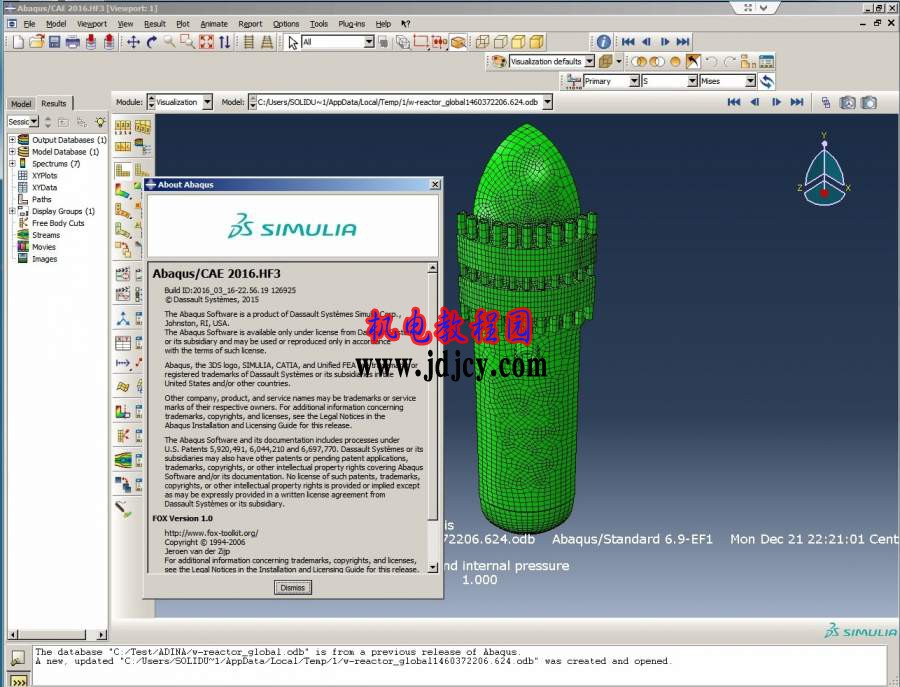Expand the Model Database tree node

click(12, 152)
